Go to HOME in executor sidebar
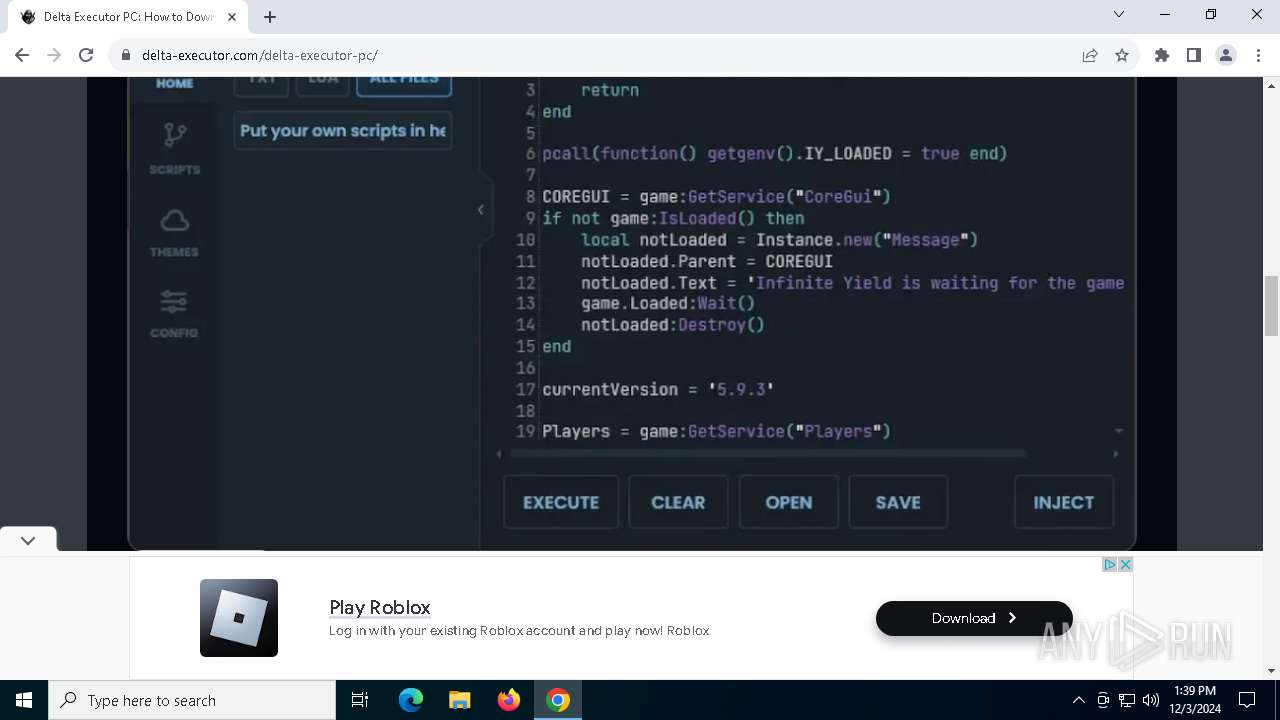Viewport: 1280px width, 720px height. 174,83
